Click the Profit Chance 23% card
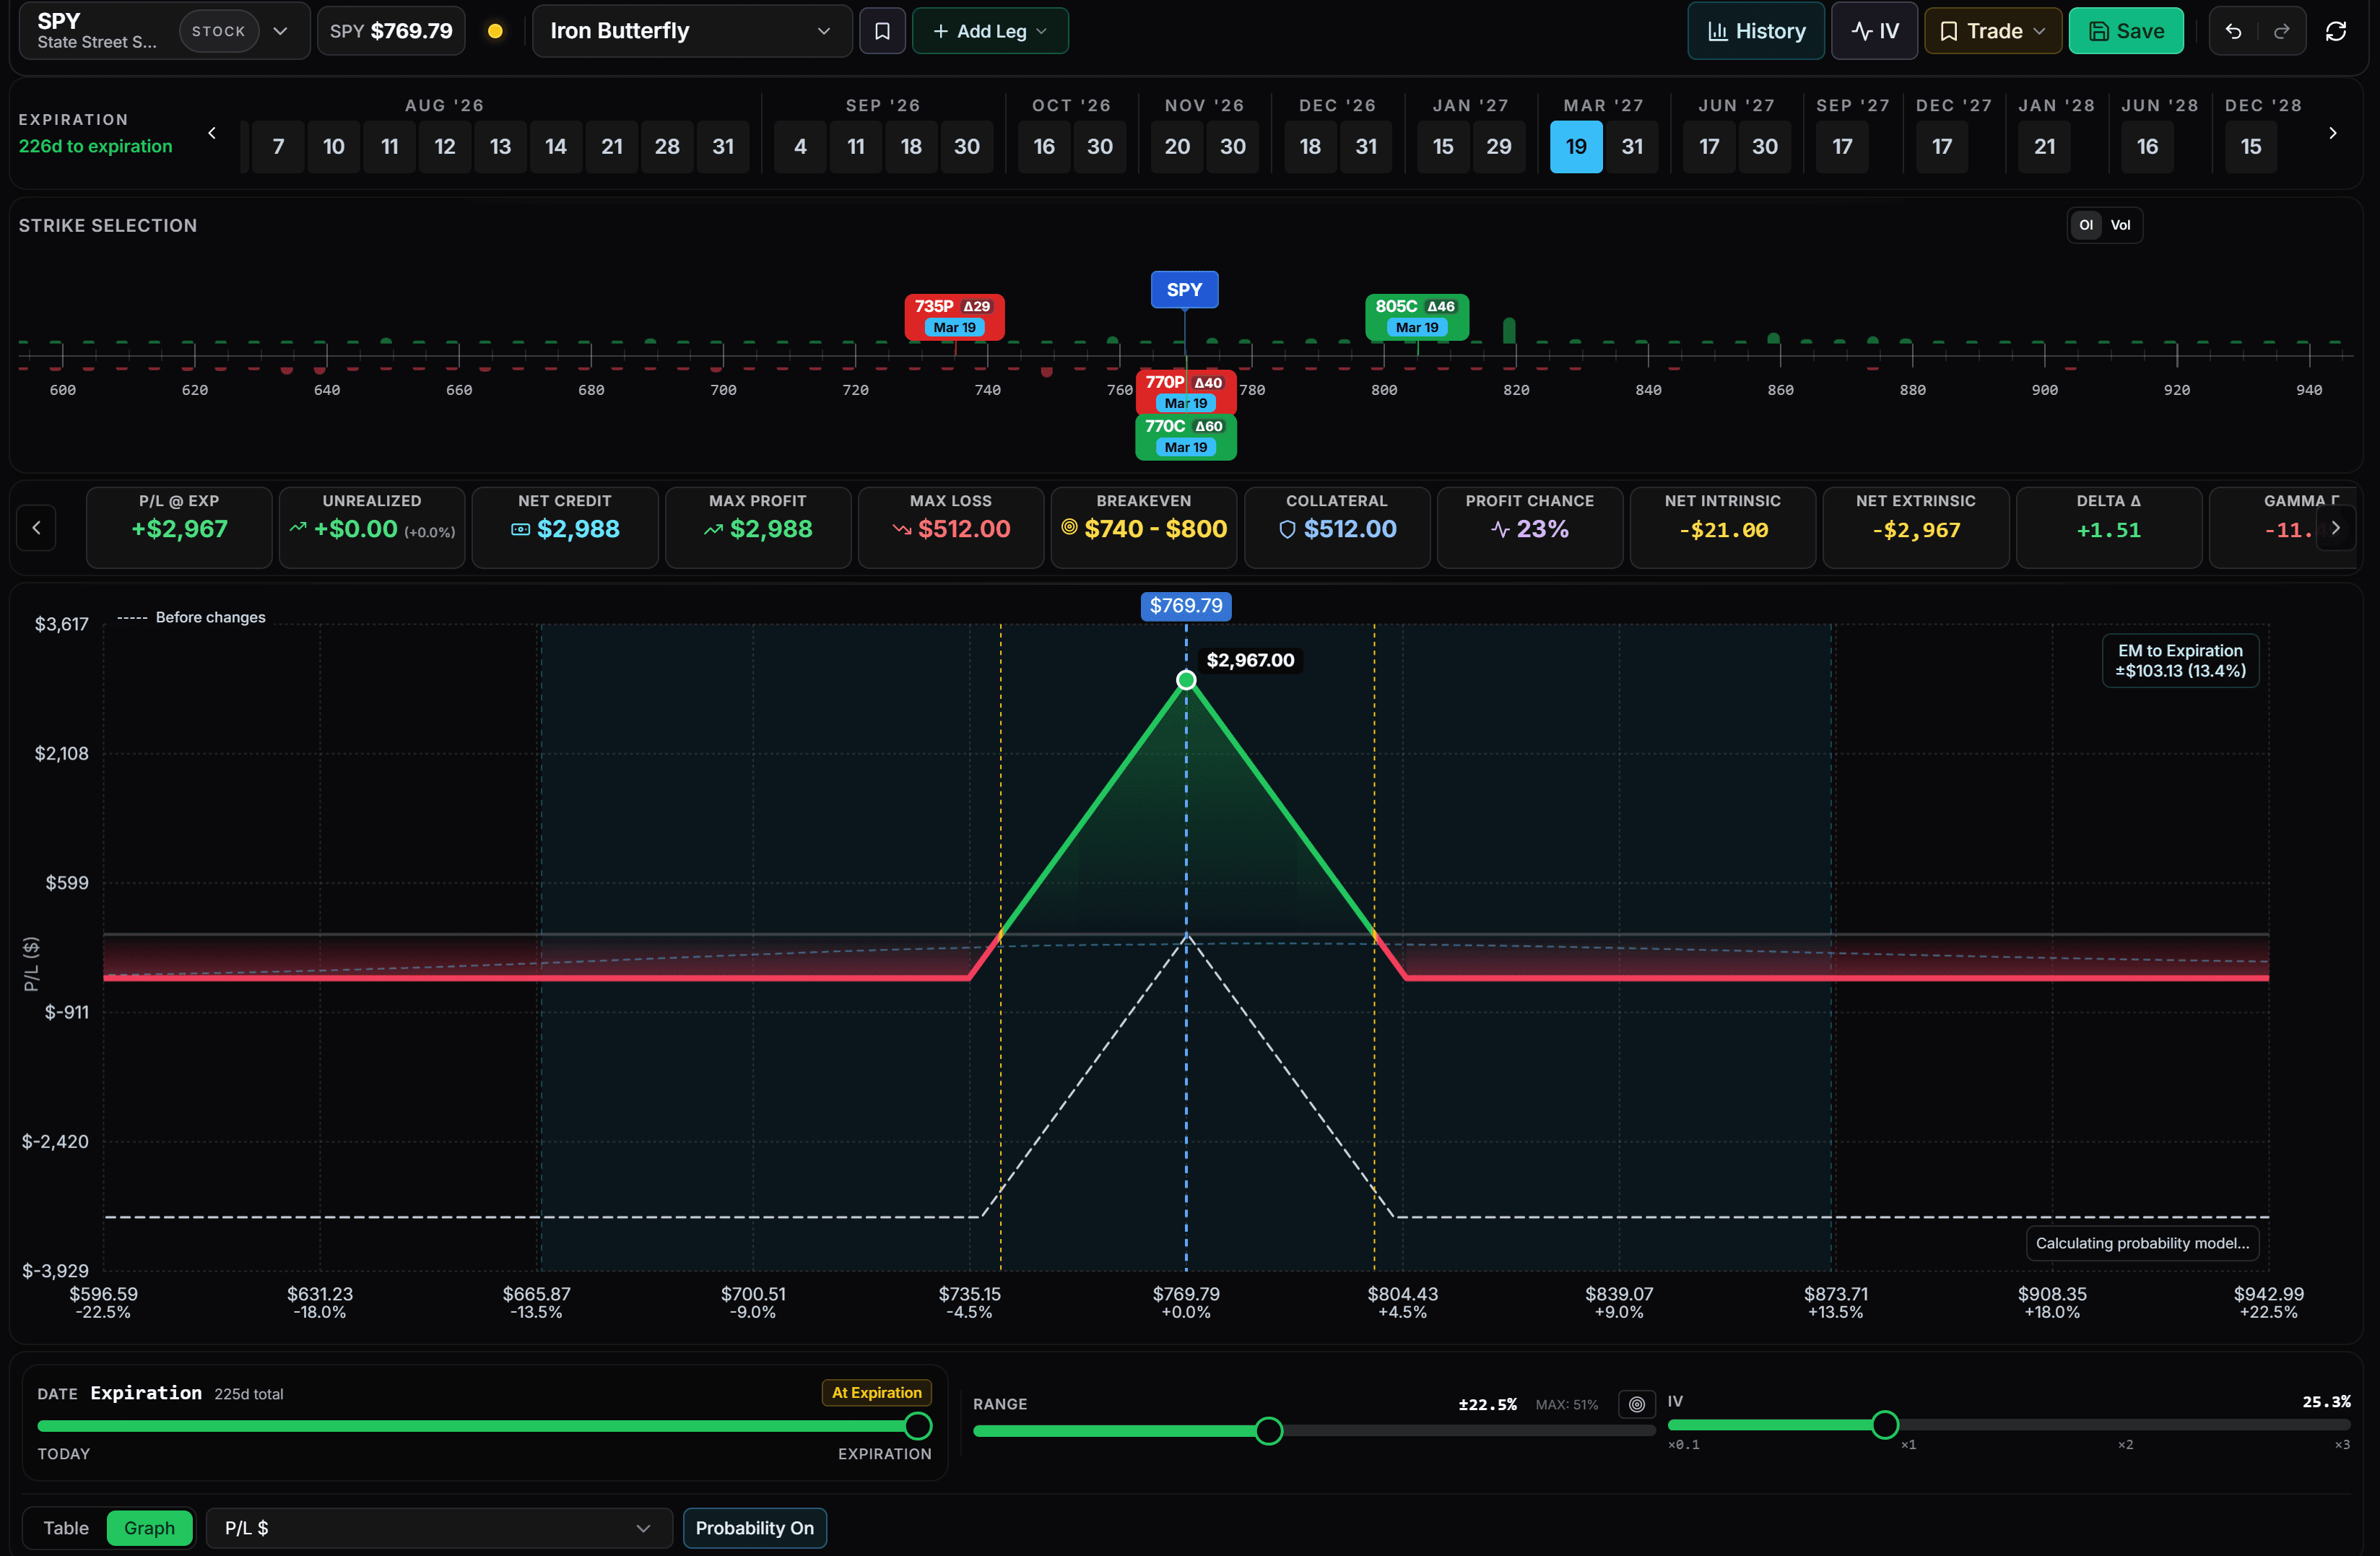Viewport: 2380px width, 1556px height. 1529,527
